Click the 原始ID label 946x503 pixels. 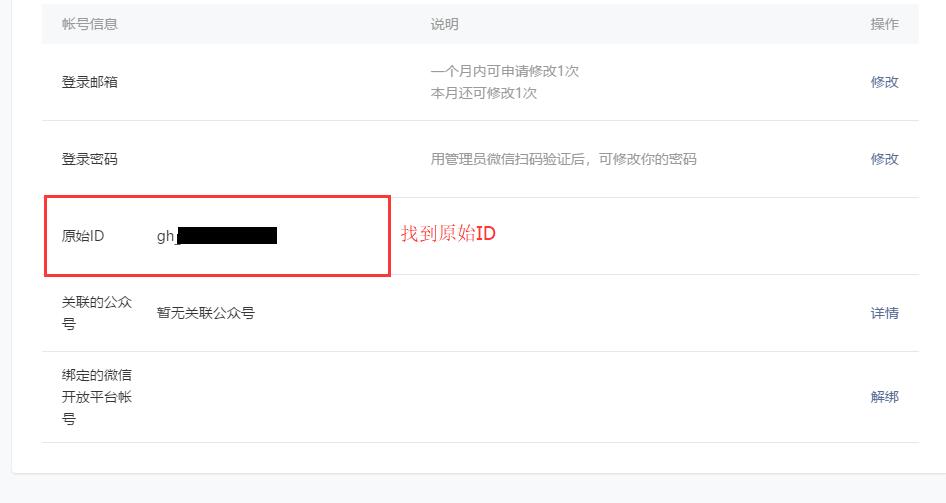click(83, 236)
